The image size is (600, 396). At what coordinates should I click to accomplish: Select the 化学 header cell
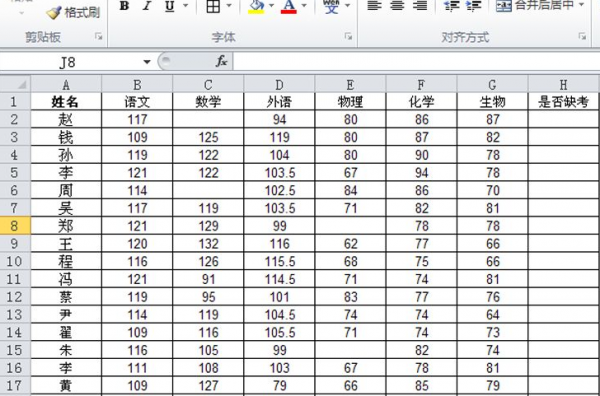(x=421, y=102)
